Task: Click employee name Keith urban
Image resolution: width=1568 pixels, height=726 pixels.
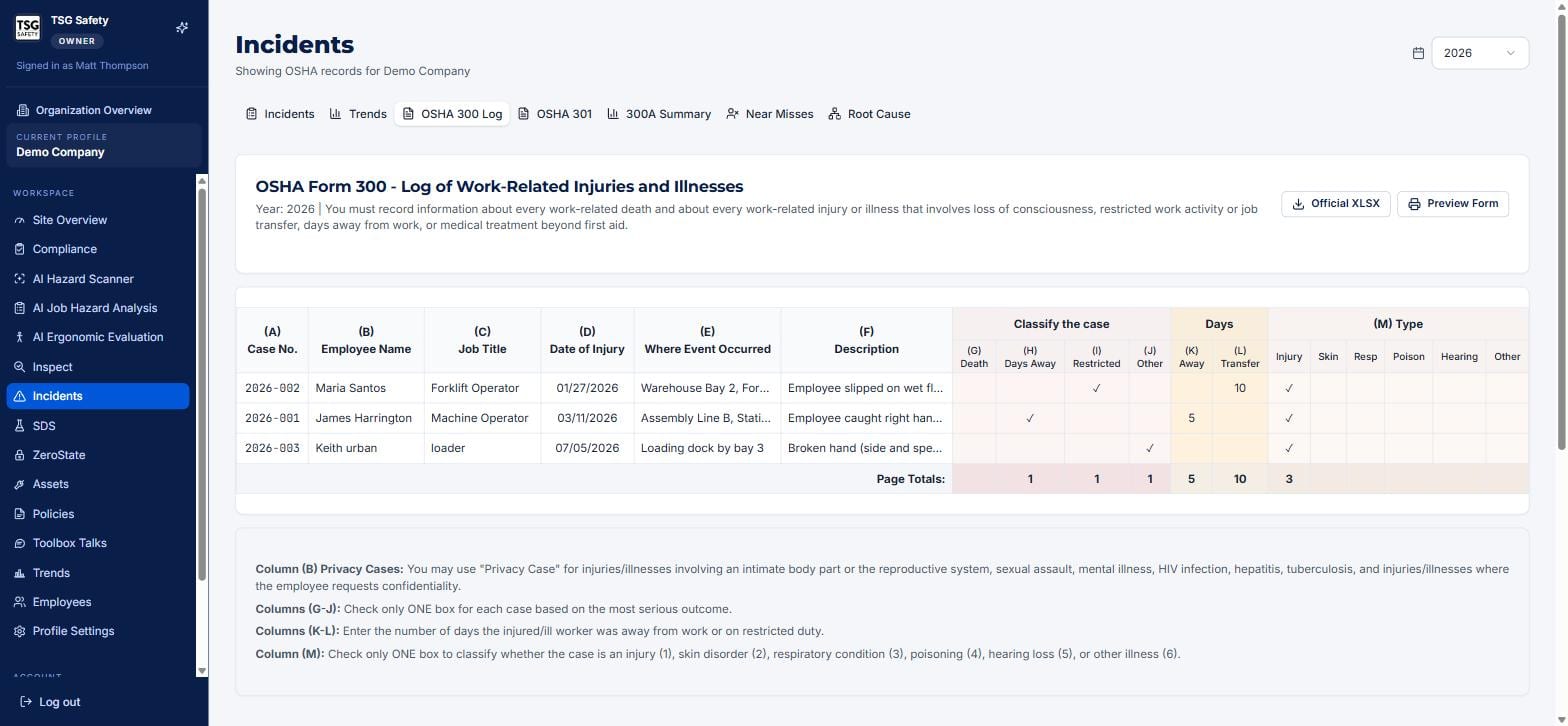Action: pos(346,448)
